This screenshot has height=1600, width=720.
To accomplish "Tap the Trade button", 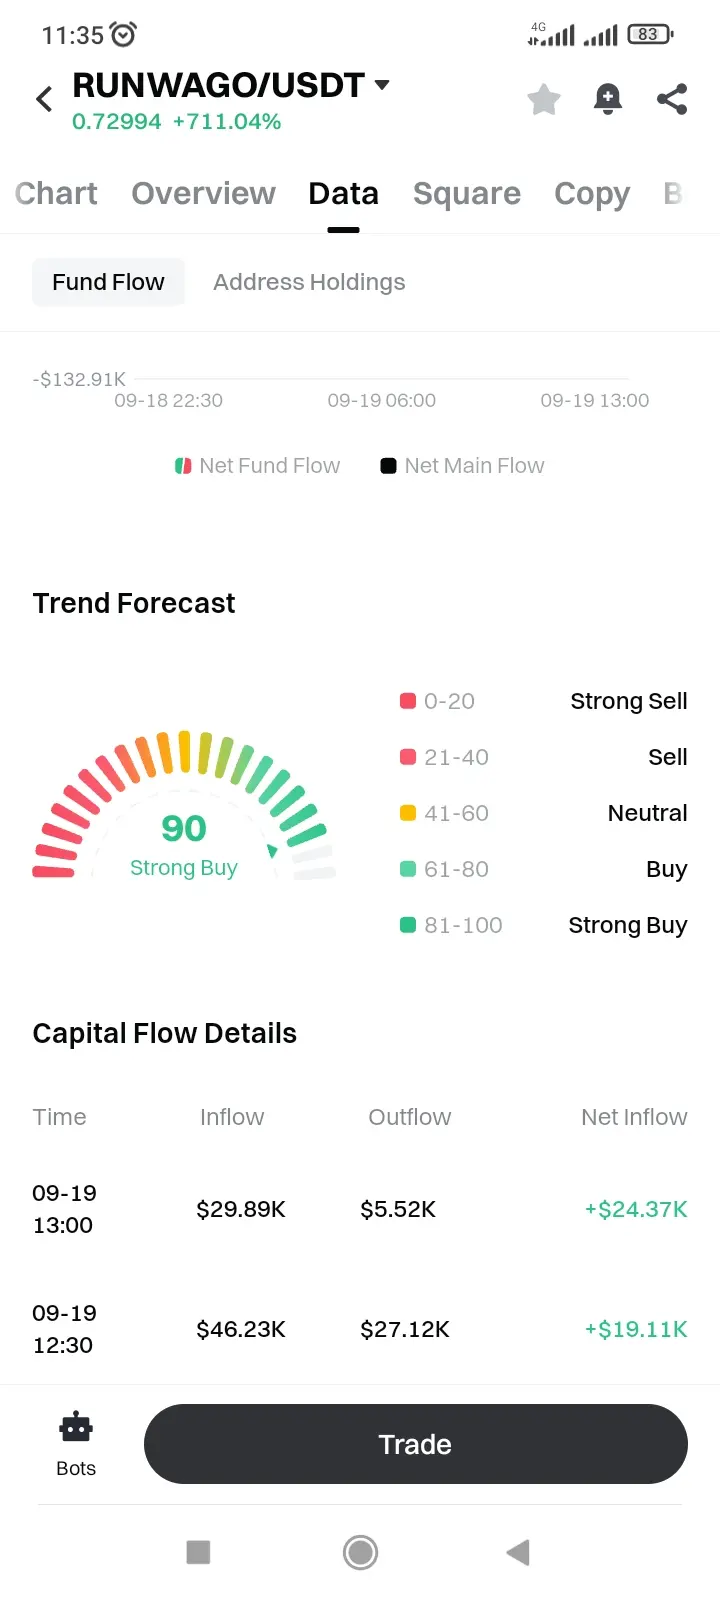I will pyautogui.click(x=416, y=1444).
